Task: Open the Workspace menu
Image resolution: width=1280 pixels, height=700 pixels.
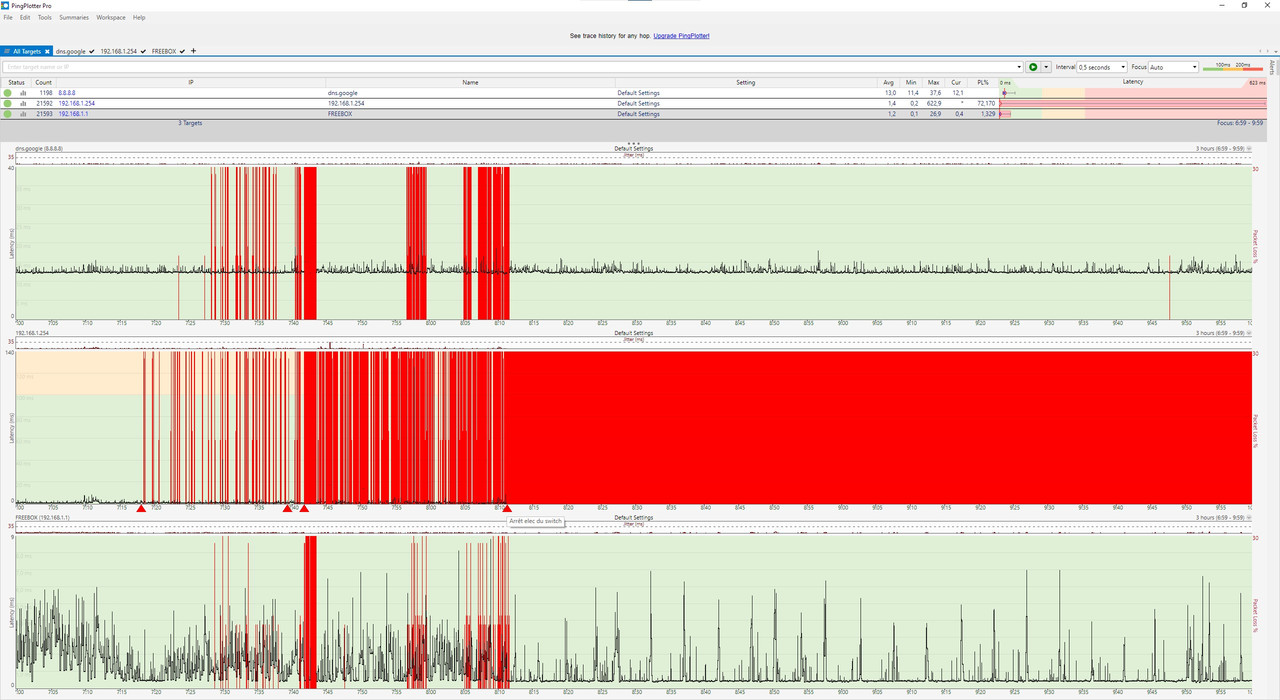Action: click(x=111, y=17)
